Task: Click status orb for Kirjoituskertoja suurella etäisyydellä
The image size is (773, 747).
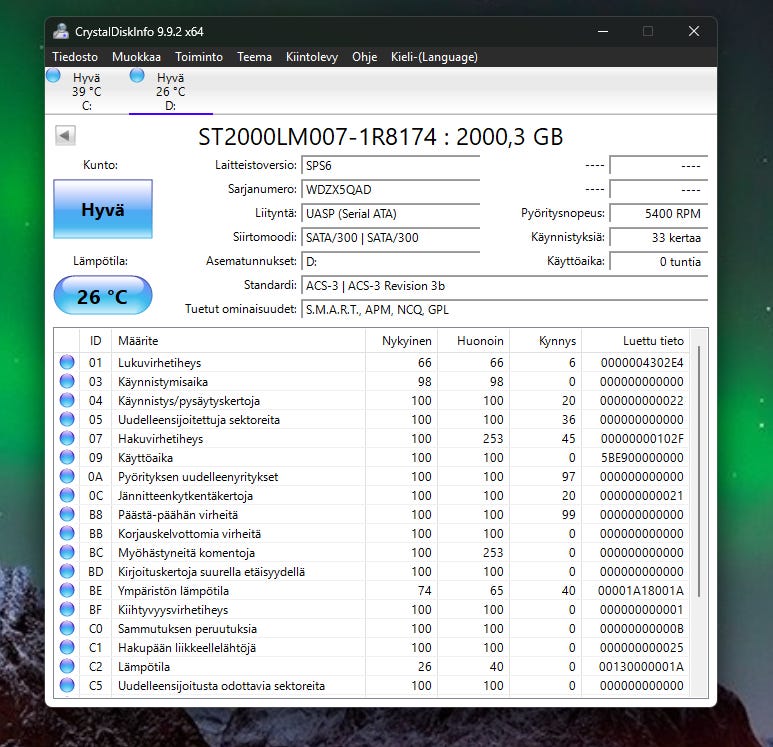Action: (x=67, y=571)
